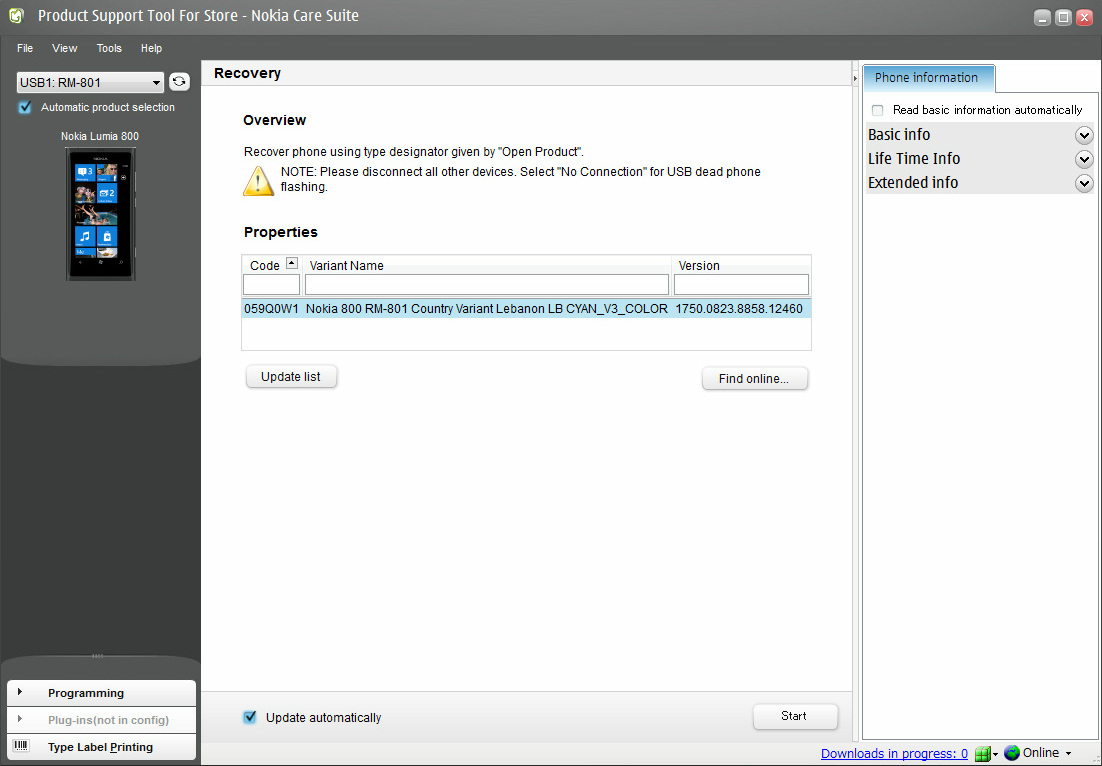Toggle Automatic product selection checkbox

25,108
